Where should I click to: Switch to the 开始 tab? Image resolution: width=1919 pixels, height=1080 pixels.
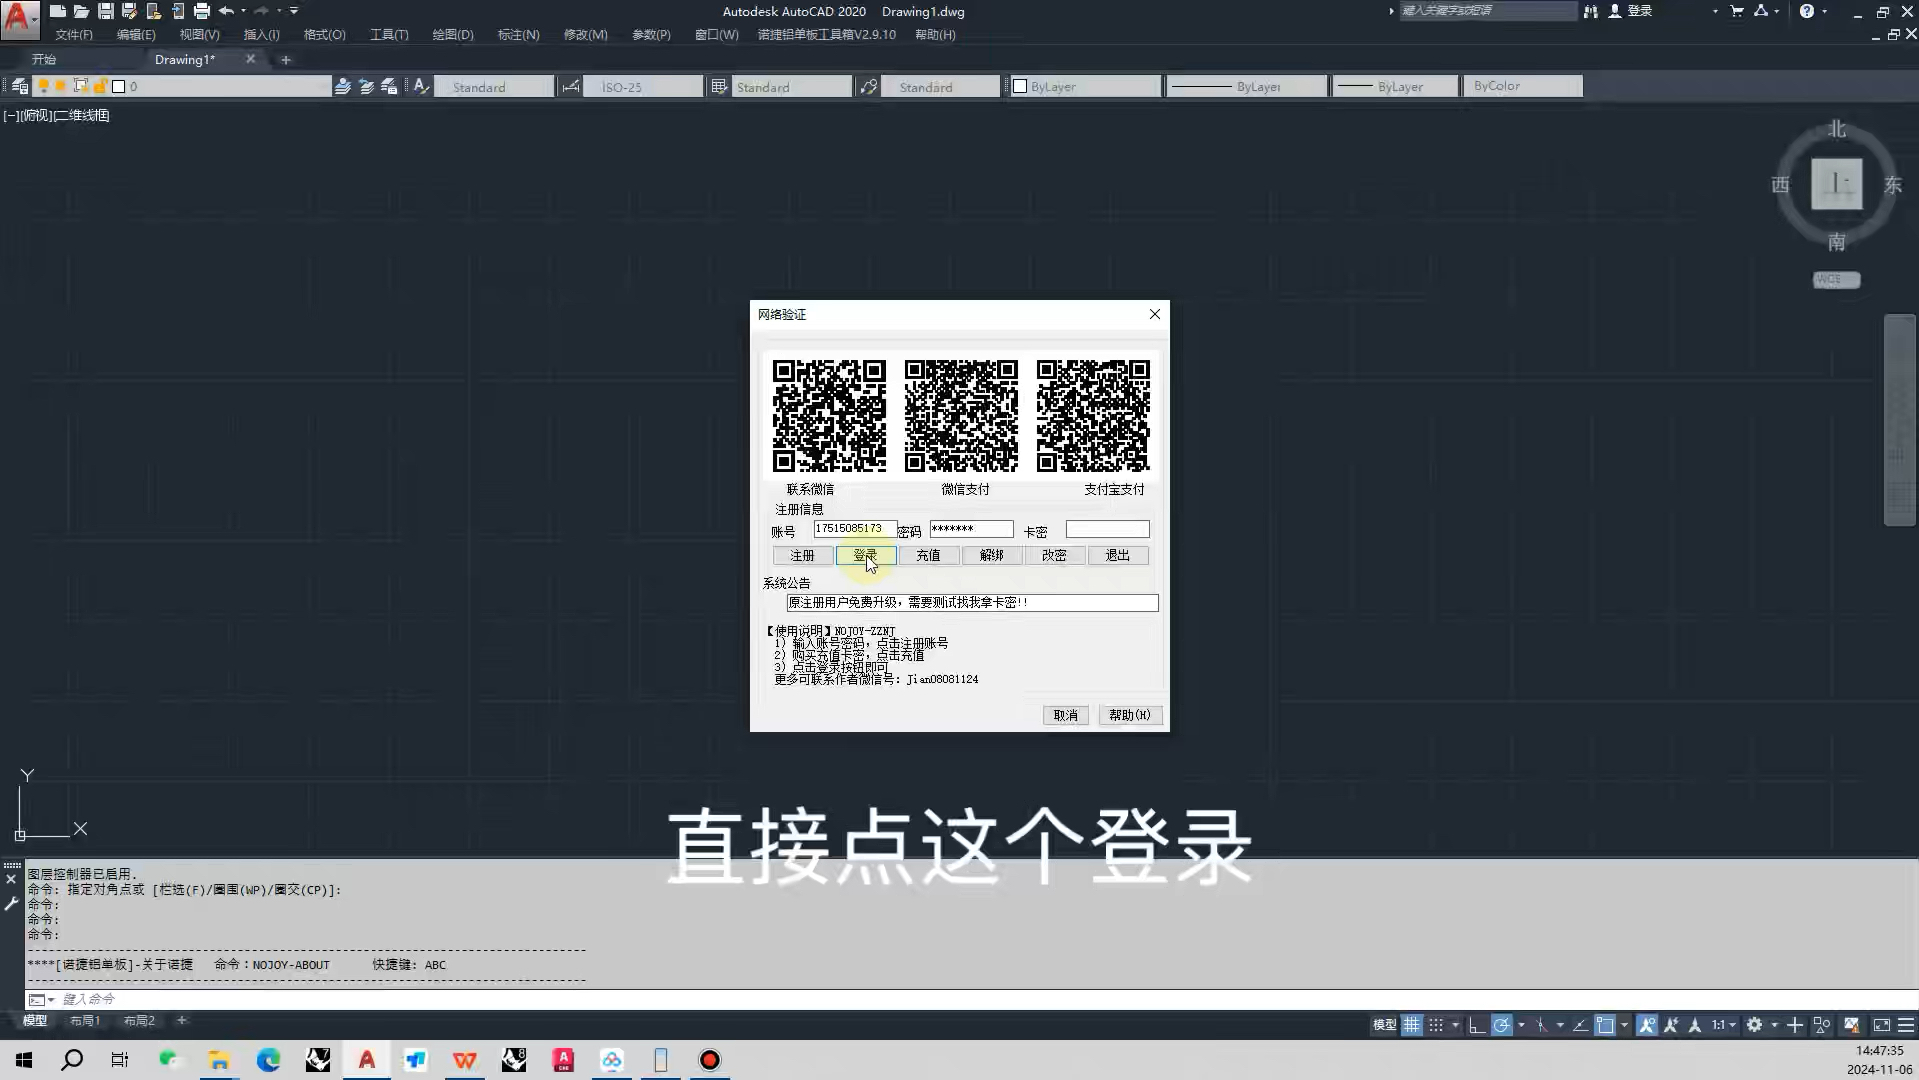tap(44, 59)
